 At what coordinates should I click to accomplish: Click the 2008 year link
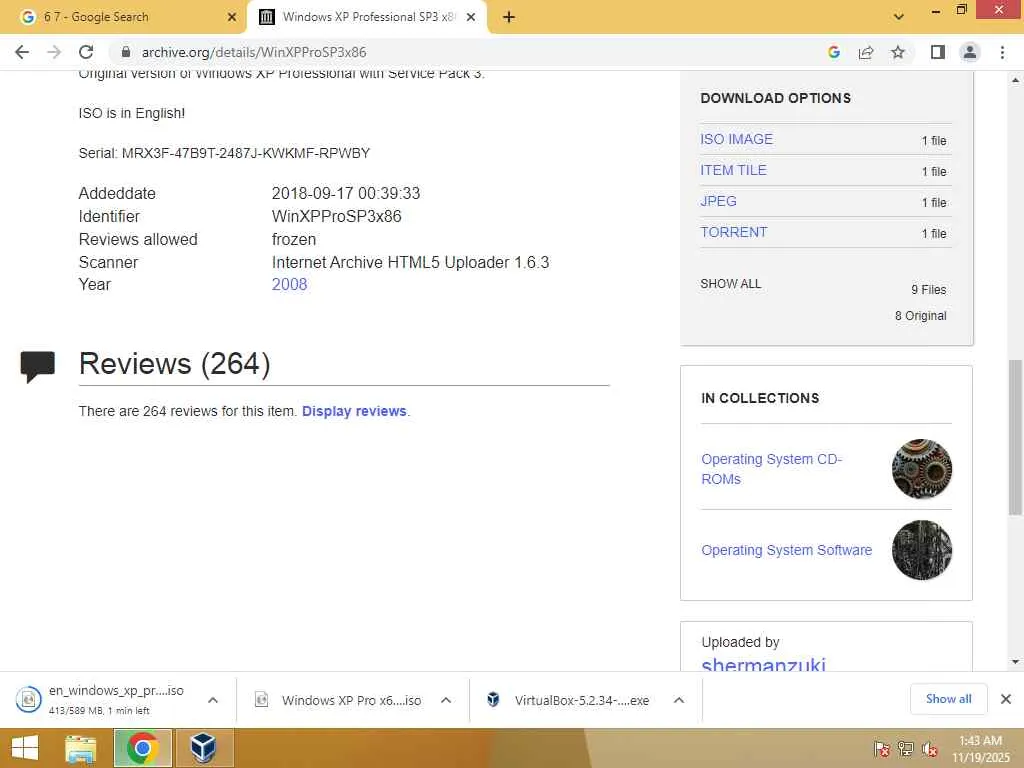289,285
